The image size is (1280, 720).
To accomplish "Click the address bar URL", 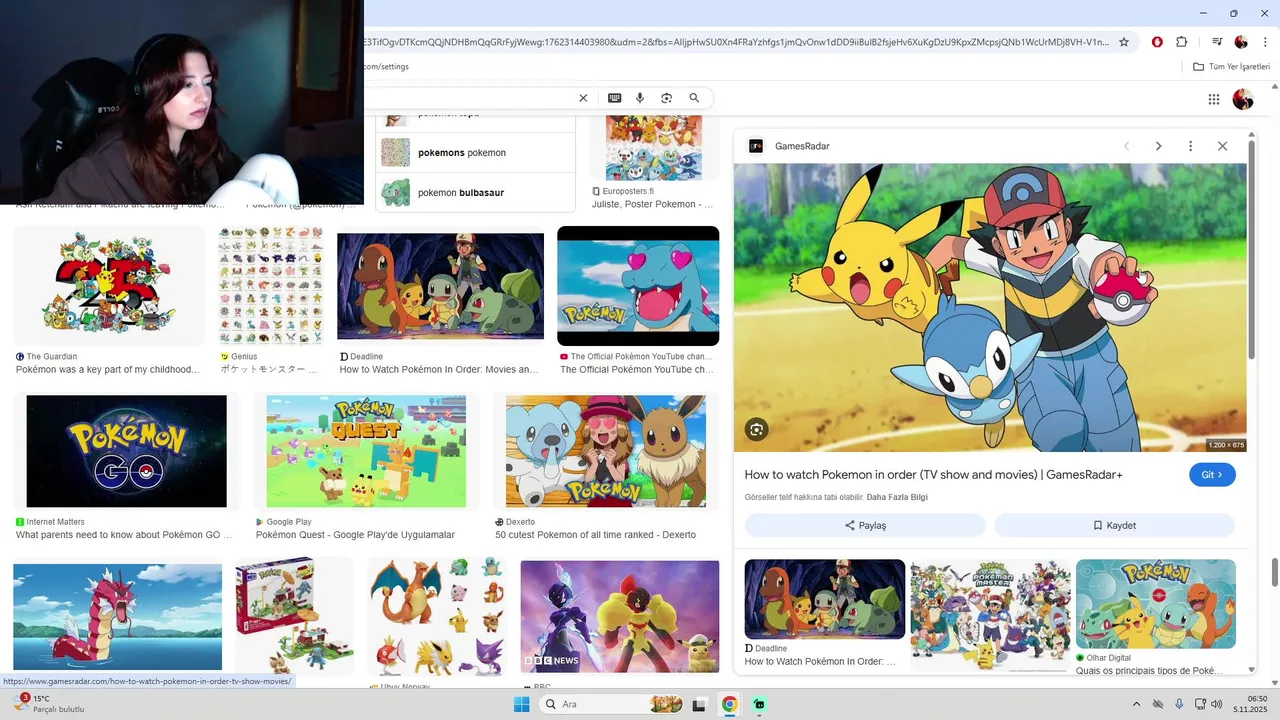I will coord(736,42).
